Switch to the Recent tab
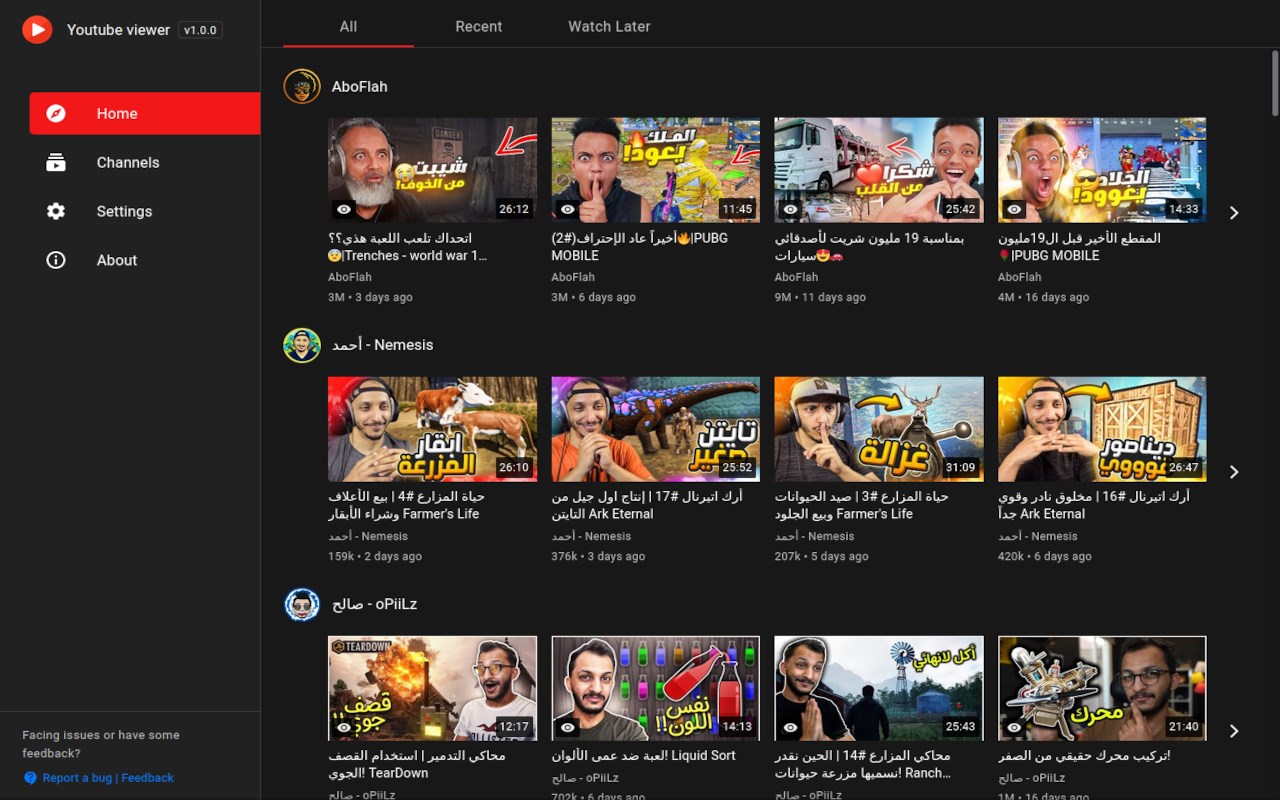 pyautogui.click(x=479, y=26)
